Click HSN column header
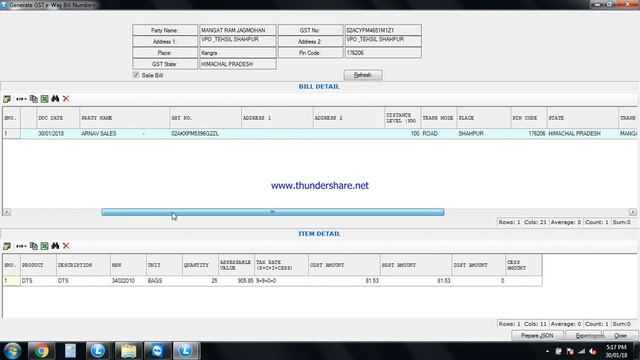 [x=128, y=265]
